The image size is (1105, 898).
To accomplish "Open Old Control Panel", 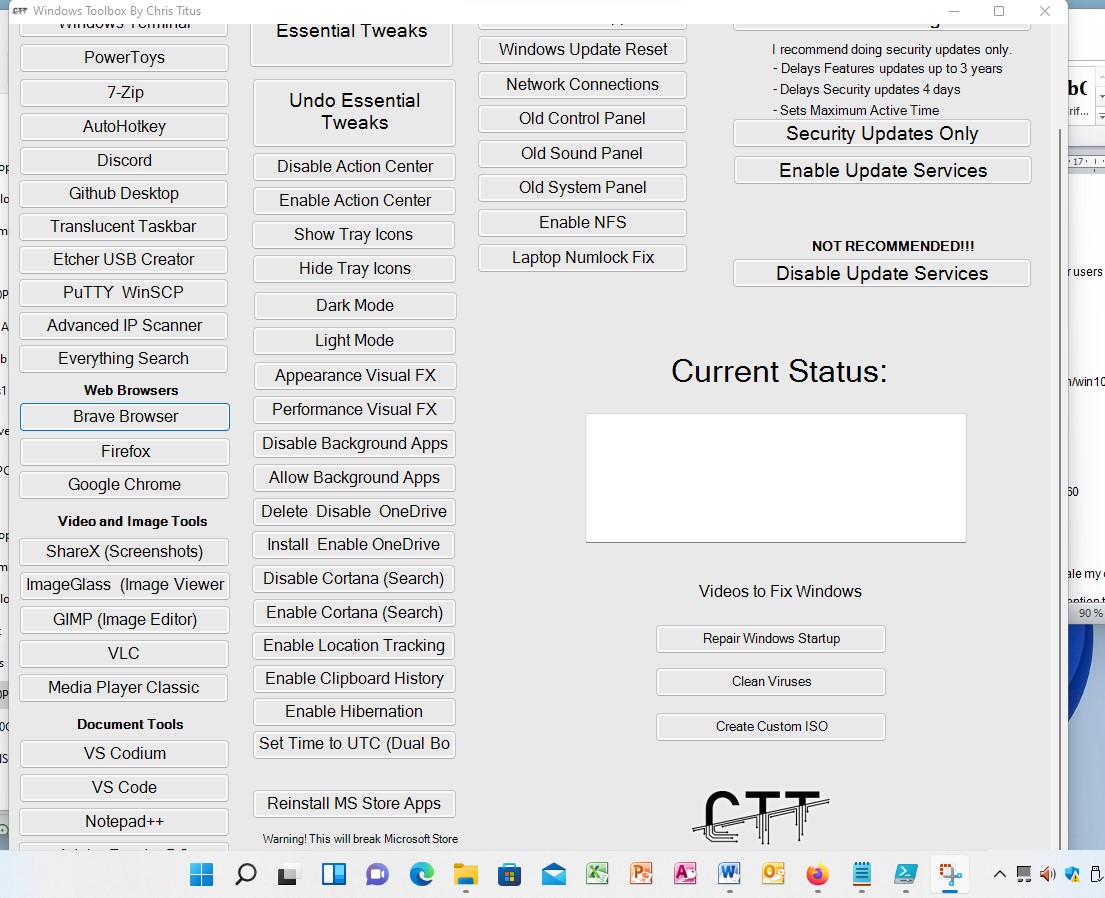I will [582, 118].
